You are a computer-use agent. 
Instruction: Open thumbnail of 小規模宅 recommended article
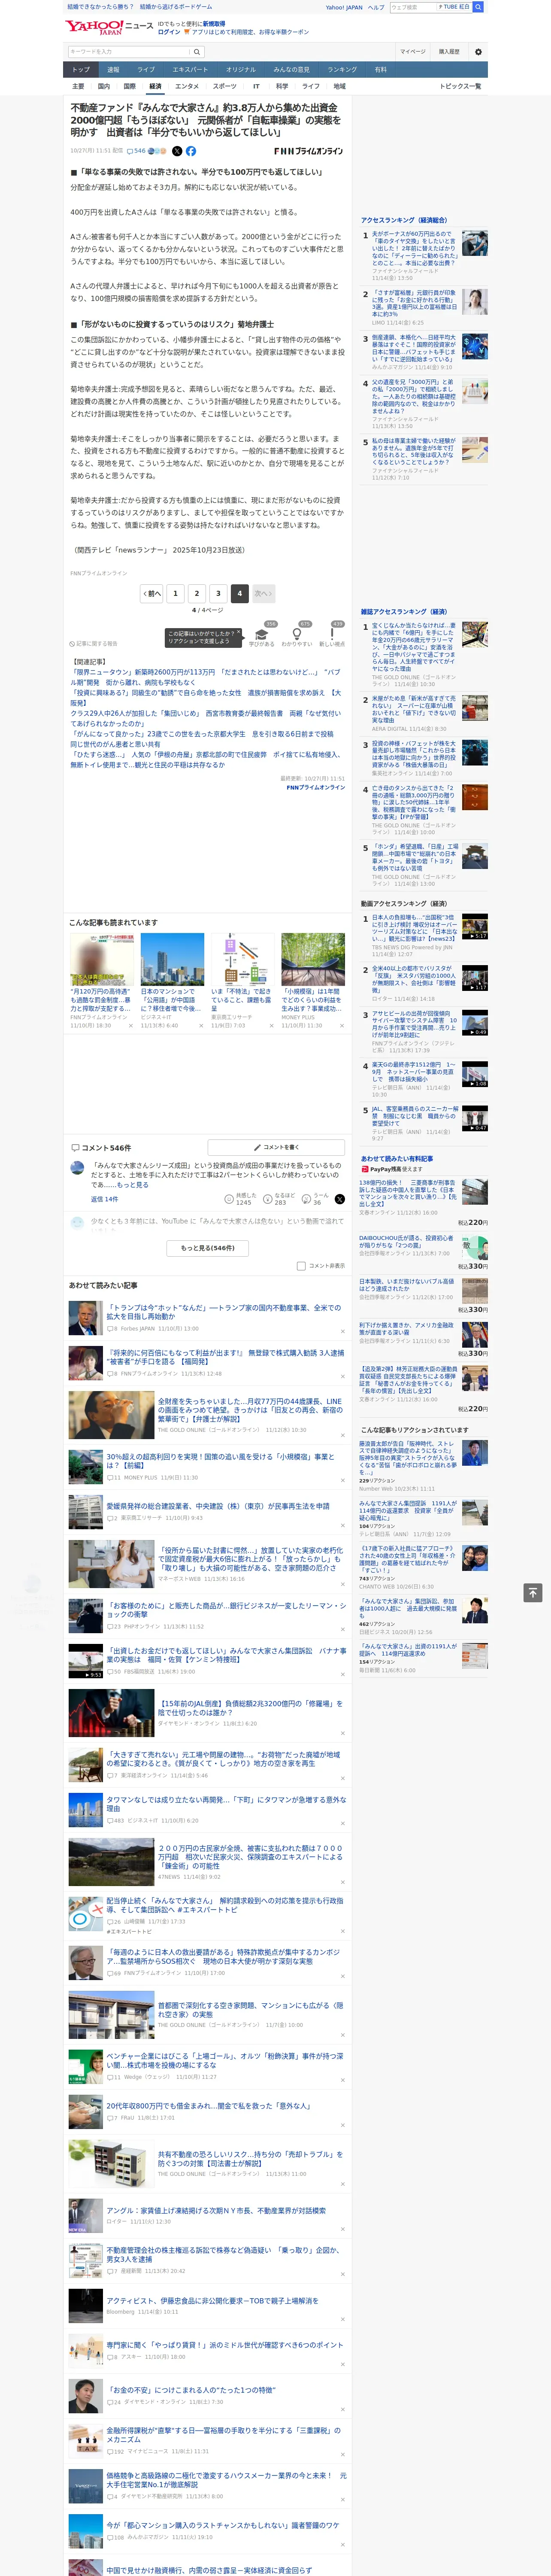(313, 959)
